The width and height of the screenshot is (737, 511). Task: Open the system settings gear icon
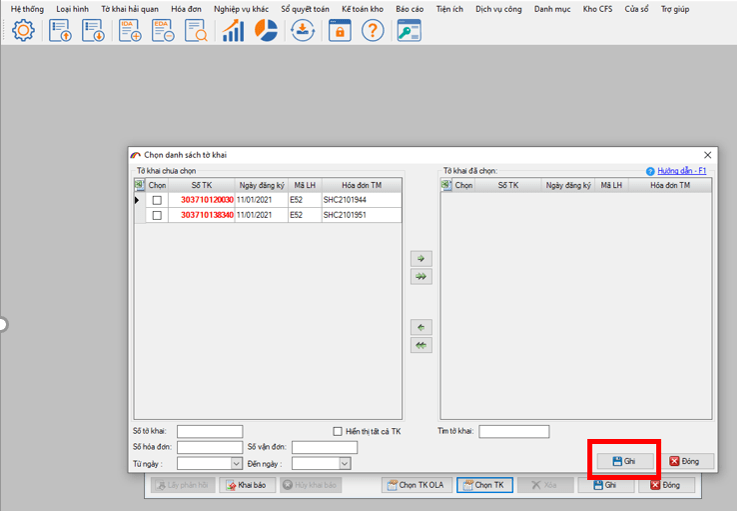coord(23,31)
